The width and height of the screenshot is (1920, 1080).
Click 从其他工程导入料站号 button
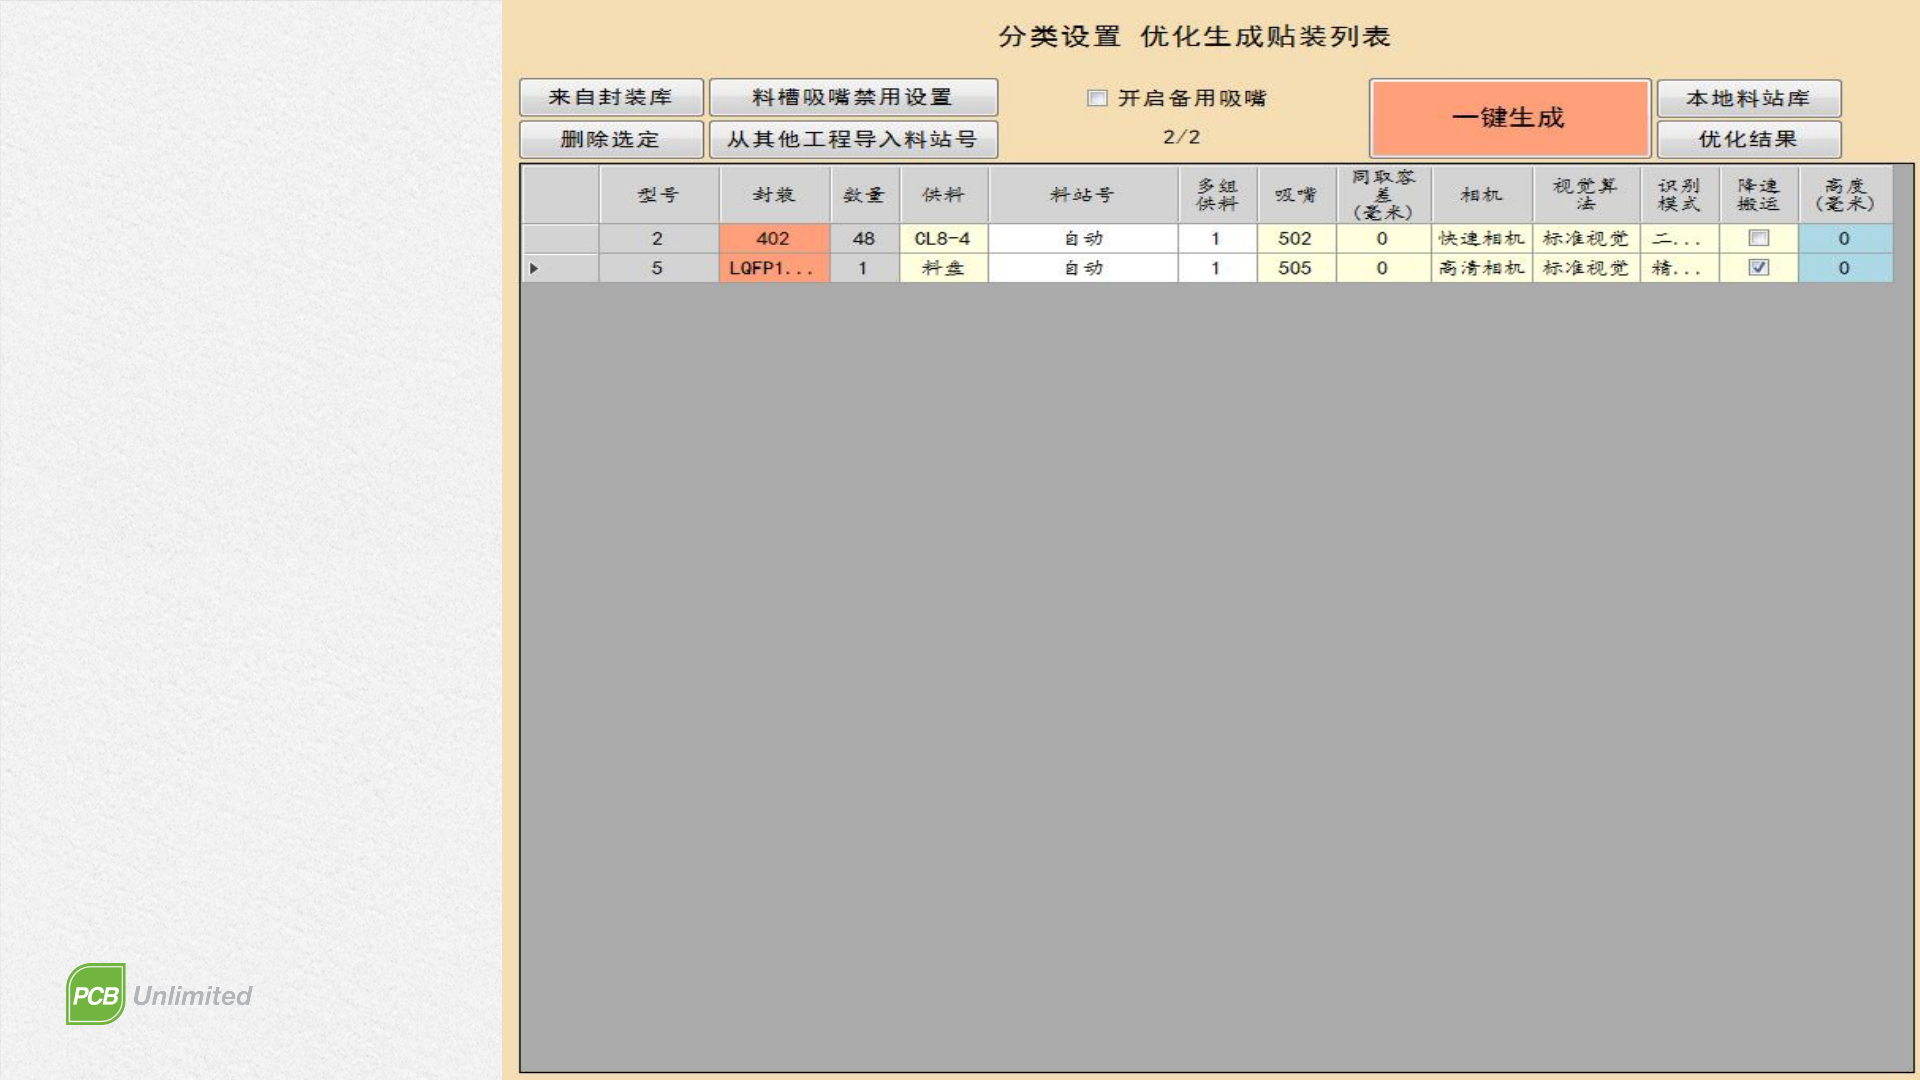point(853,139)
